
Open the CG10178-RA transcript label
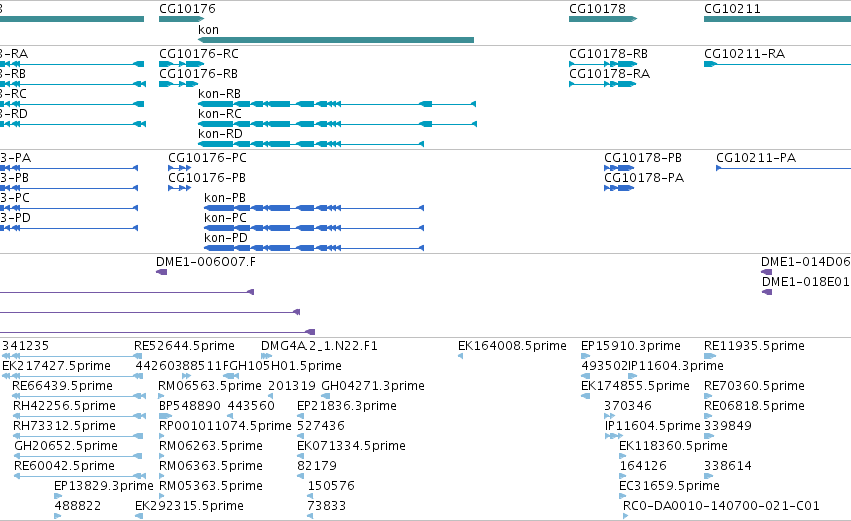tap(609, 74)
